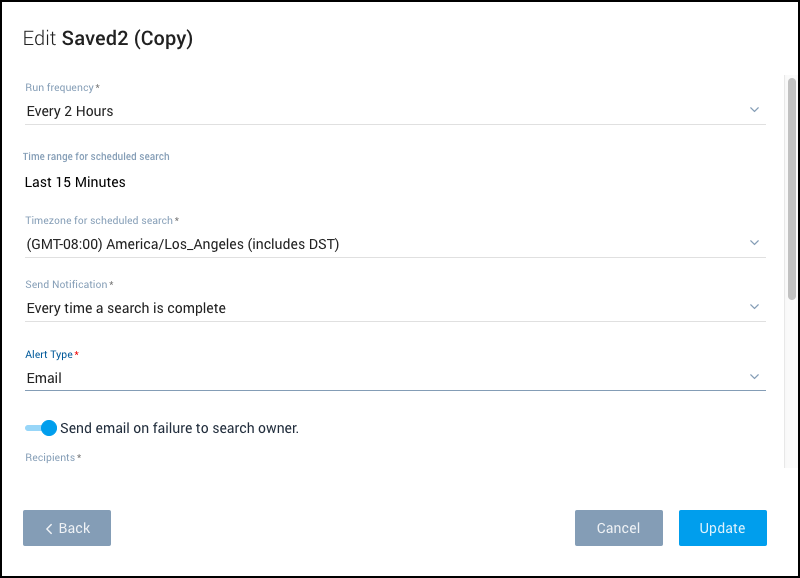
Task: Click the 'Time range for scheduled search' label
Action: click(x=96, y=157)
